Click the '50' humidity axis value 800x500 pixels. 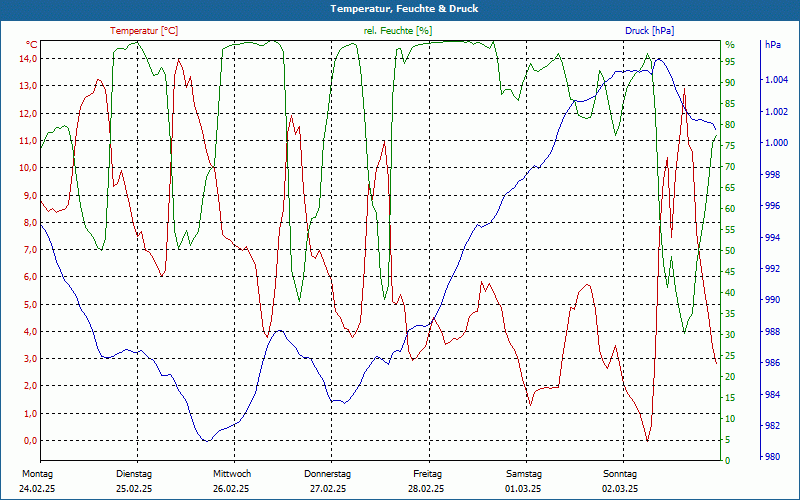730,251
